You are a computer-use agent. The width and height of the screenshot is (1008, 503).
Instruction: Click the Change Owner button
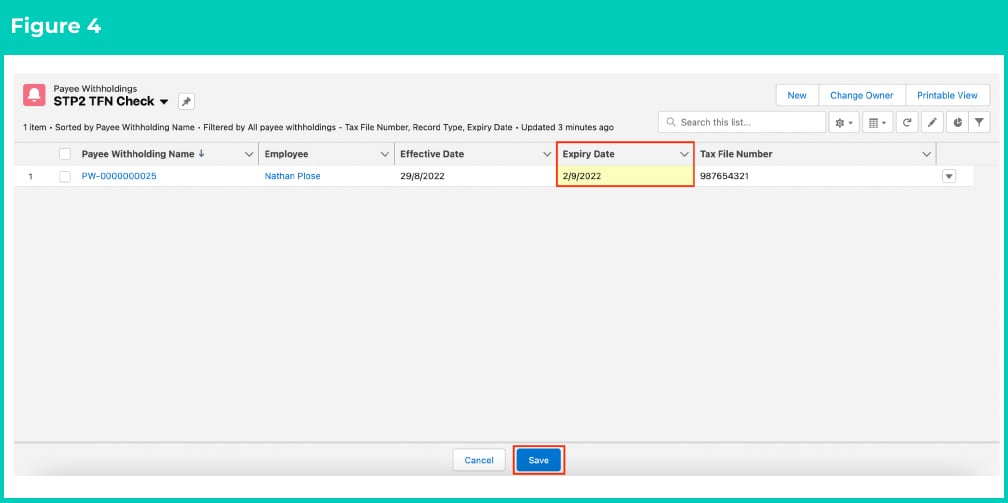click(x=861, y=95)
